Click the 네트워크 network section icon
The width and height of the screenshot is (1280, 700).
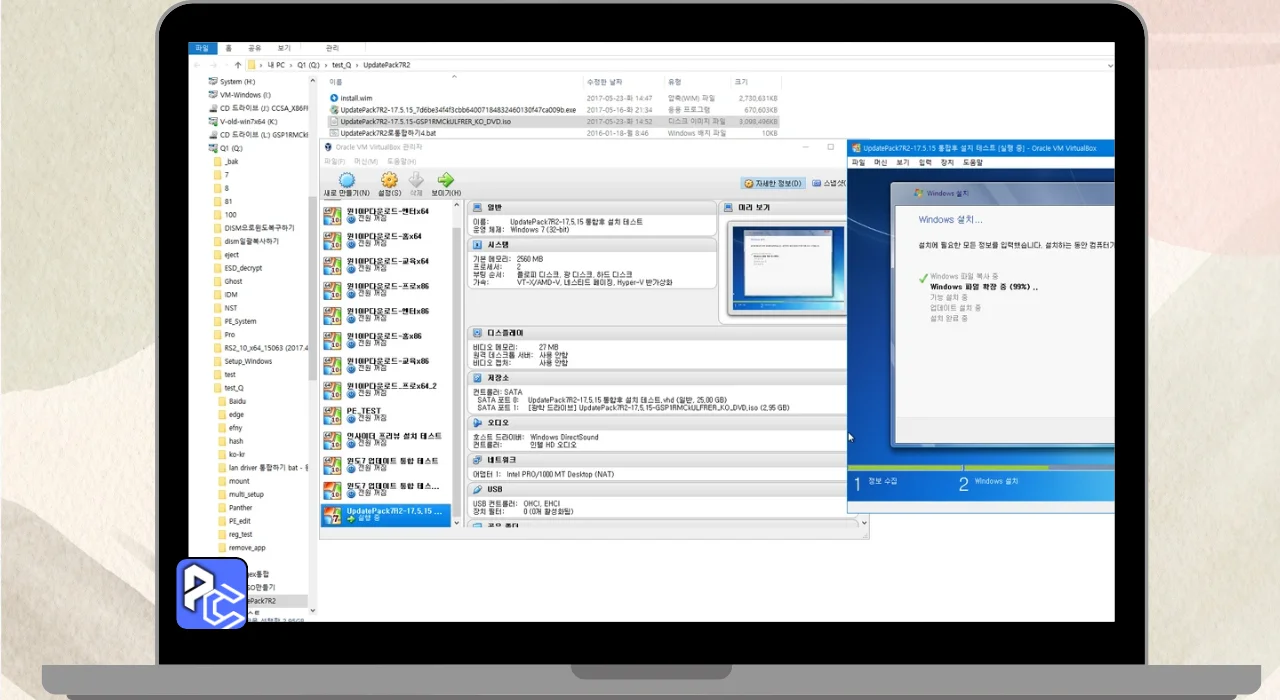click(477, 459)
